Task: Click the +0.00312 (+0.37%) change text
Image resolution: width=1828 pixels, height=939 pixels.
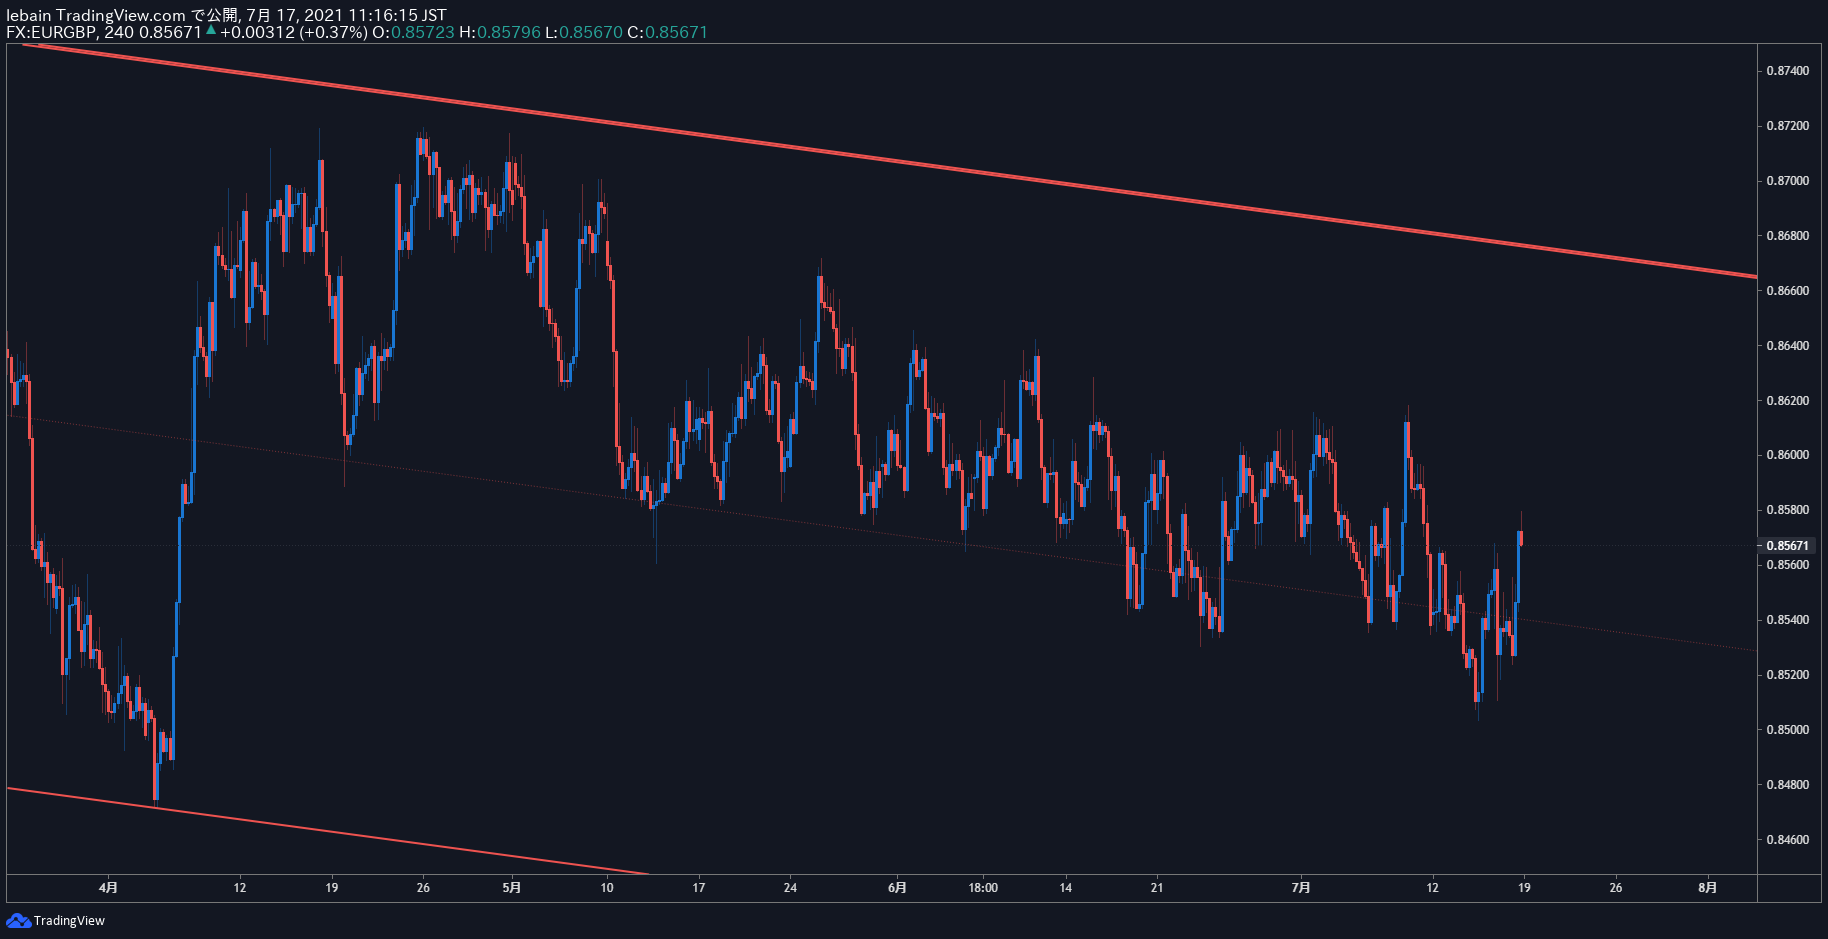Action: (294, 32)
